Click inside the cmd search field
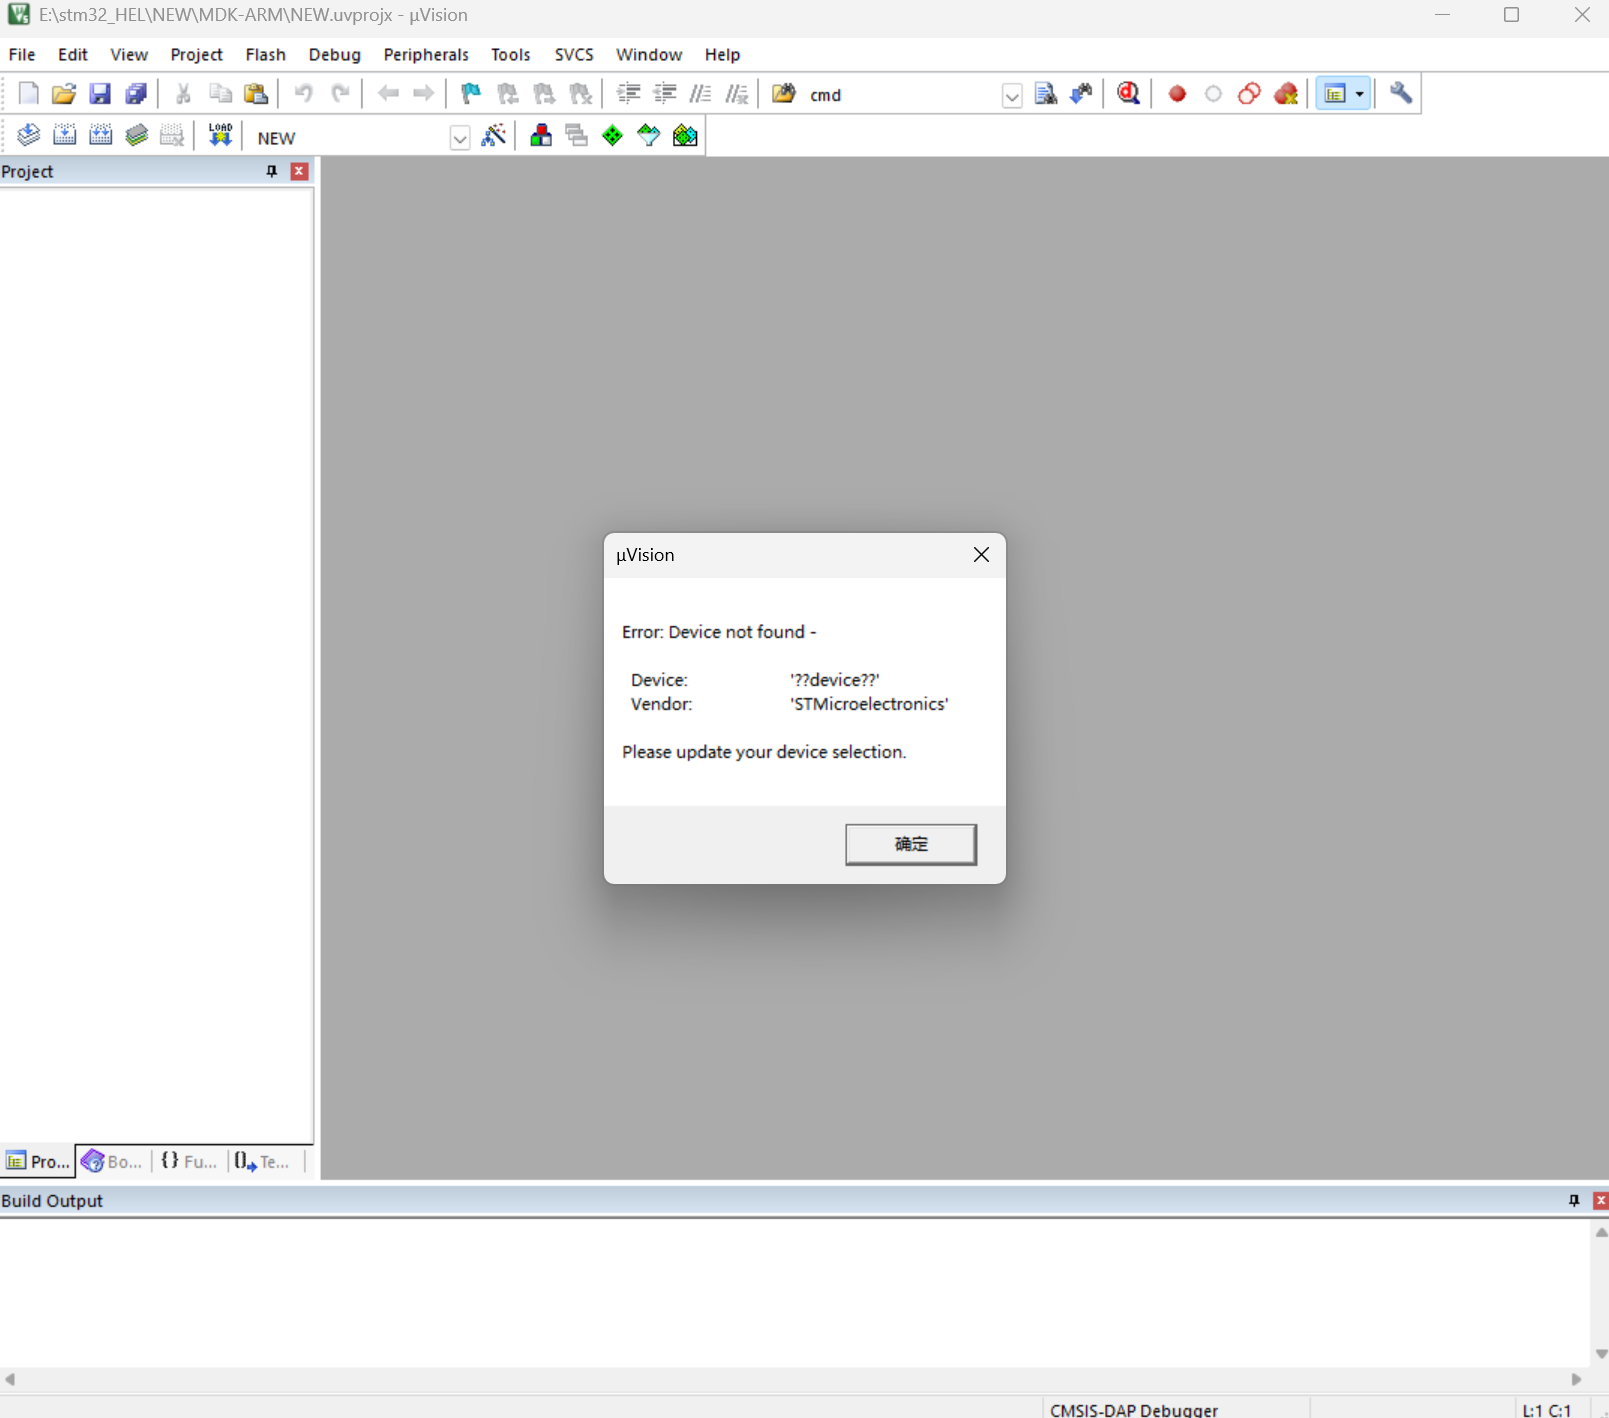Viewport: 1609px width, 1418px height. click(x=904, y=95)
